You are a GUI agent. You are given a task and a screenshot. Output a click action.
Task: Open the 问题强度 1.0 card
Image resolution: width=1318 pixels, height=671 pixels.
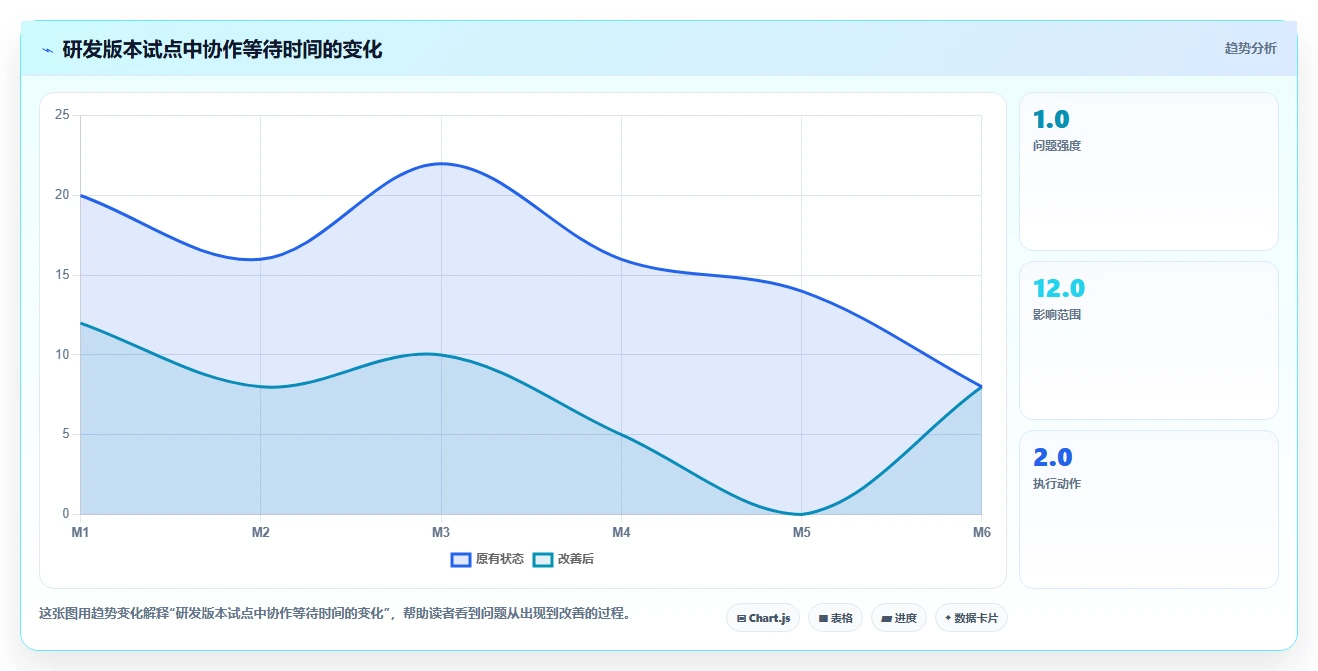point(1148,171)
